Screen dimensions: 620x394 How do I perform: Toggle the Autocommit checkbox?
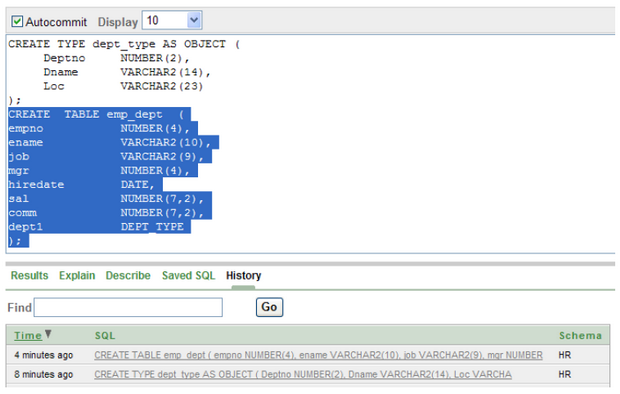pyautogui.click(x=17, y=21)
